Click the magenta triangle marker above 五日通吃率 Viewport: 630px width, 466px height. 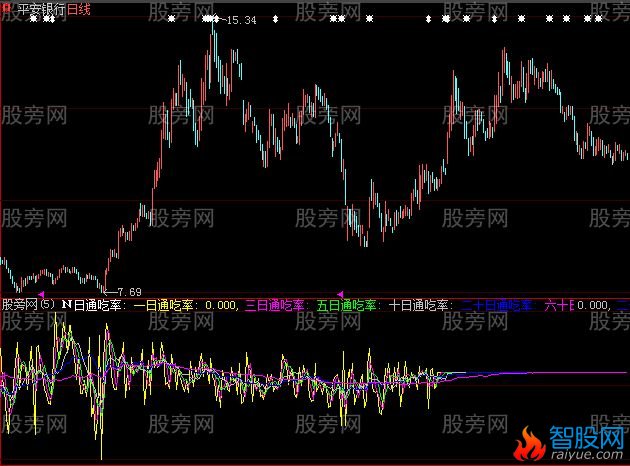pyautogui.click(x=340, y=294)
